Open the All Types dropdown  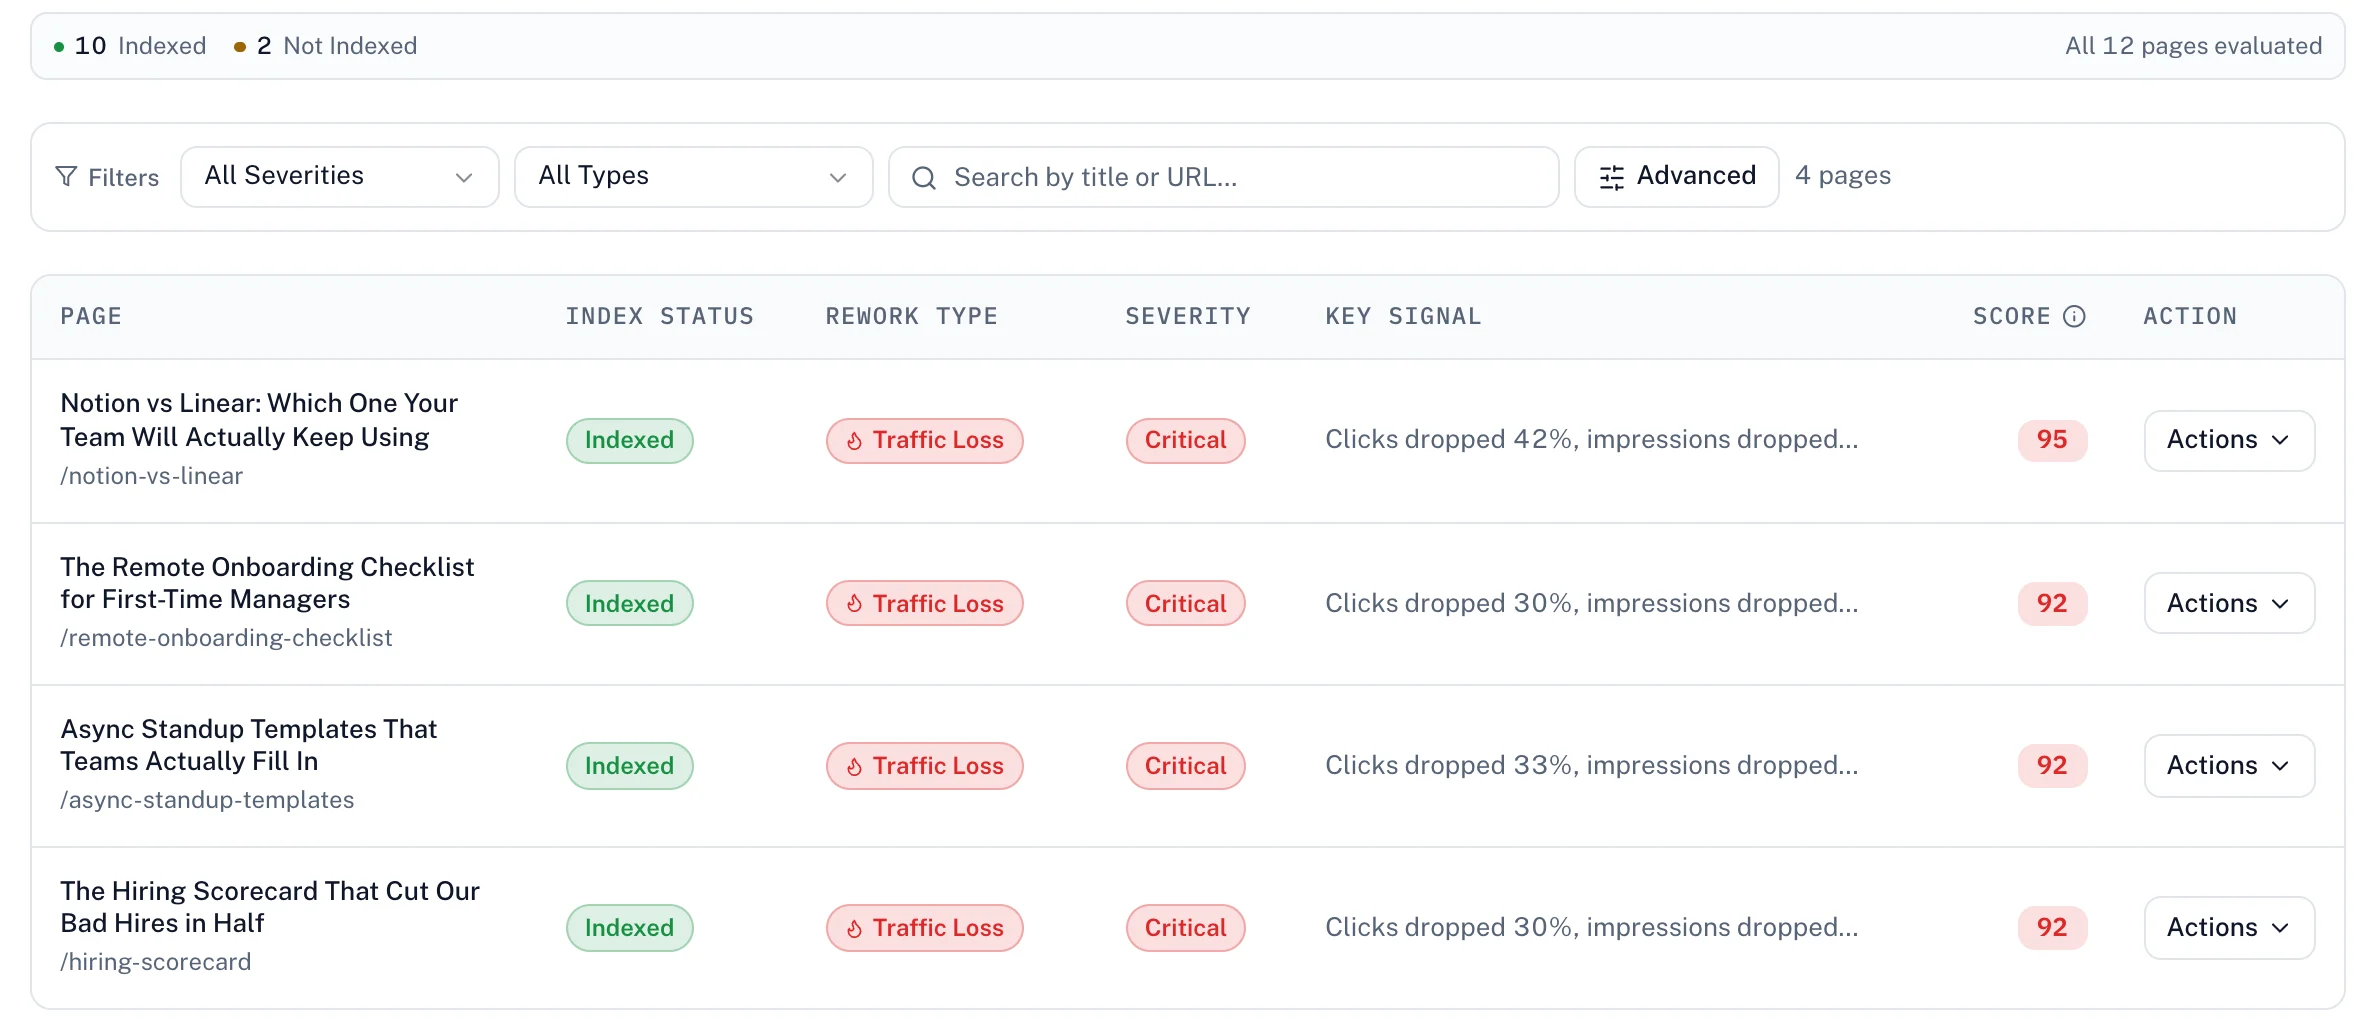694,177
